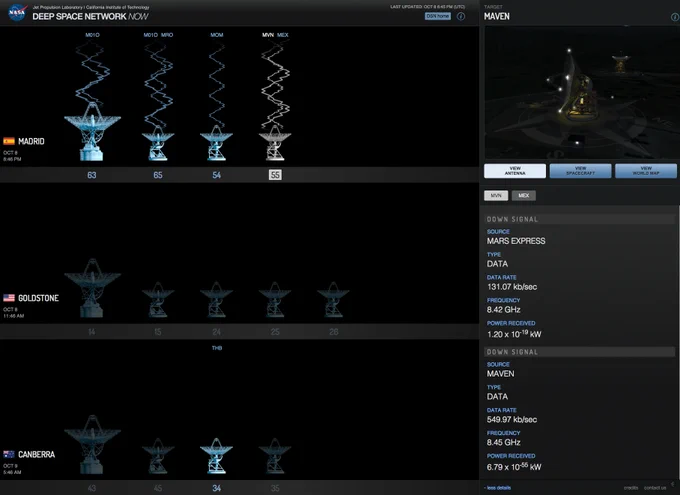Click the 8.45 GHz frequency value
The image size is (680, 495).
[x=503, y=443]
